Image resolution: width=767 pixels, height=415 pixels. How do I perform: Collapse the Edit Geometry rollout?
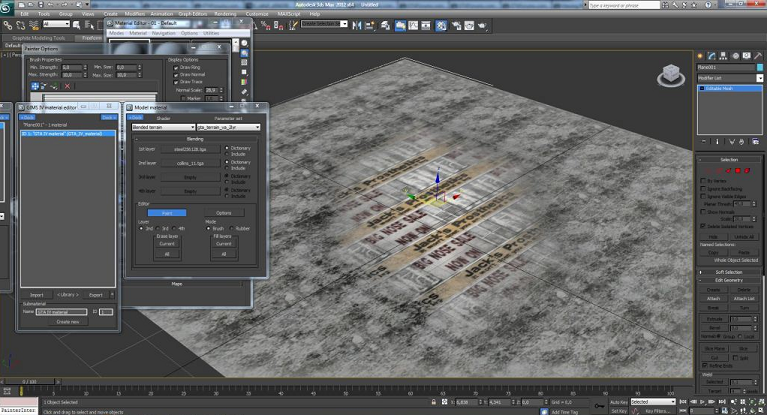click(729, 280)
